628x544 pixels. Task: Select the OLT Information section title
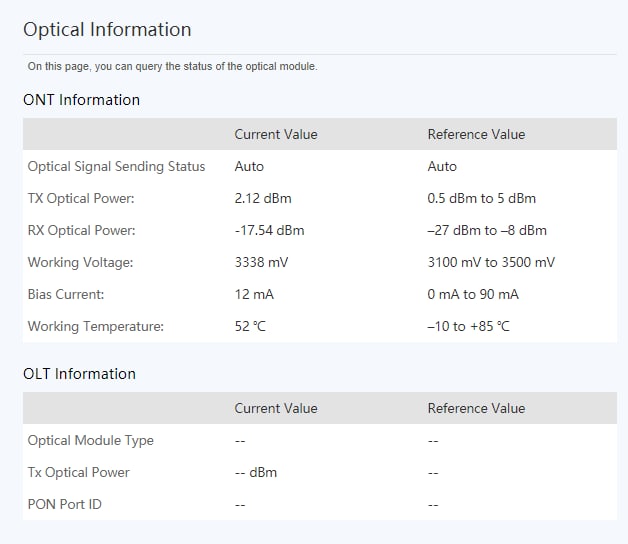pos(79,374)
